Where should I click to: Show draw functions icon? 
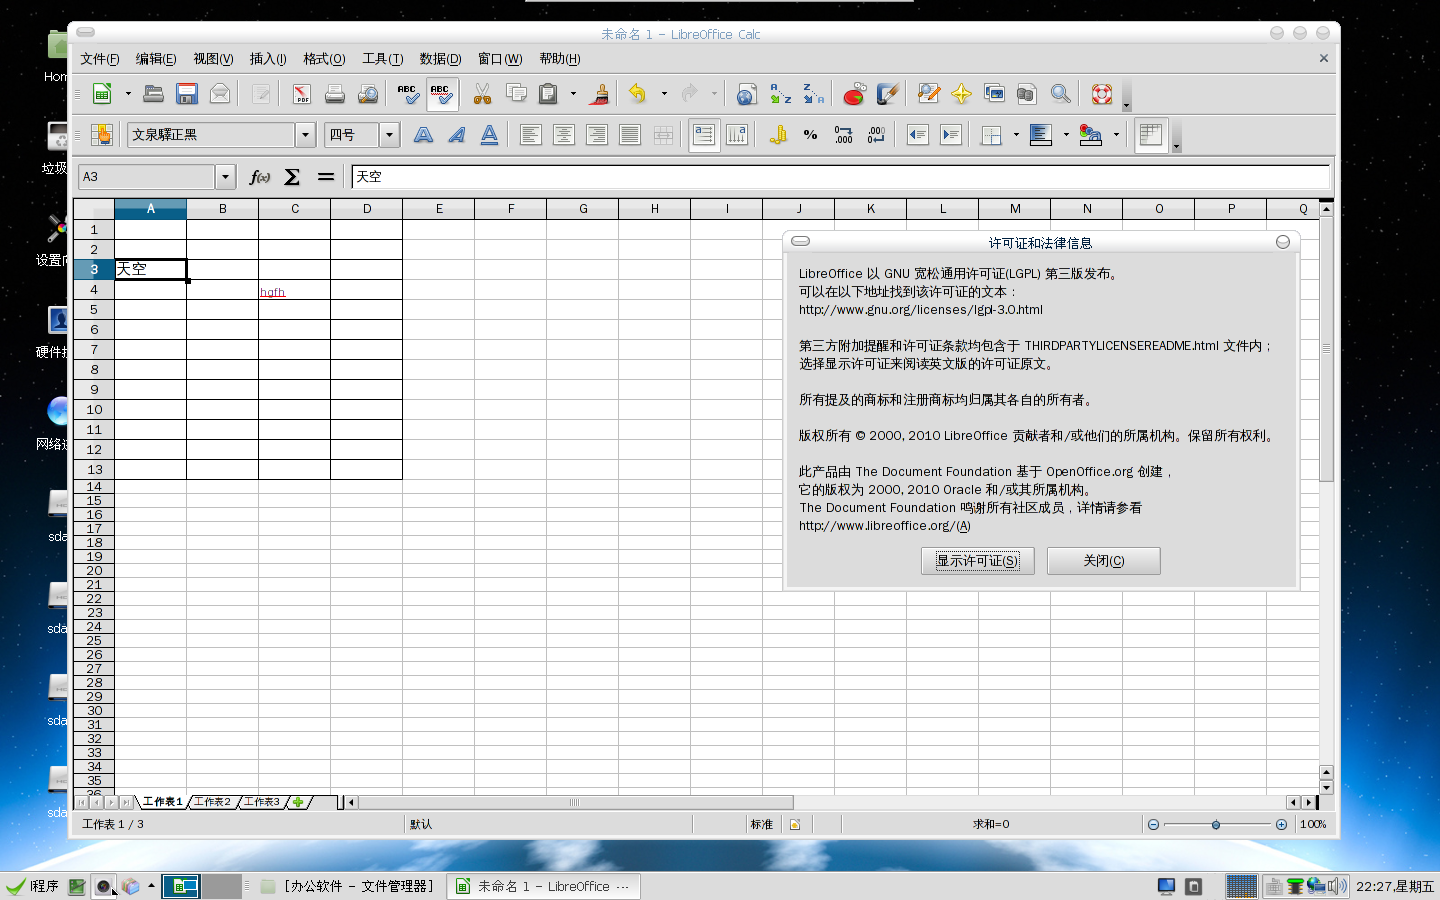pyautogui.click(x=887, y=94)
